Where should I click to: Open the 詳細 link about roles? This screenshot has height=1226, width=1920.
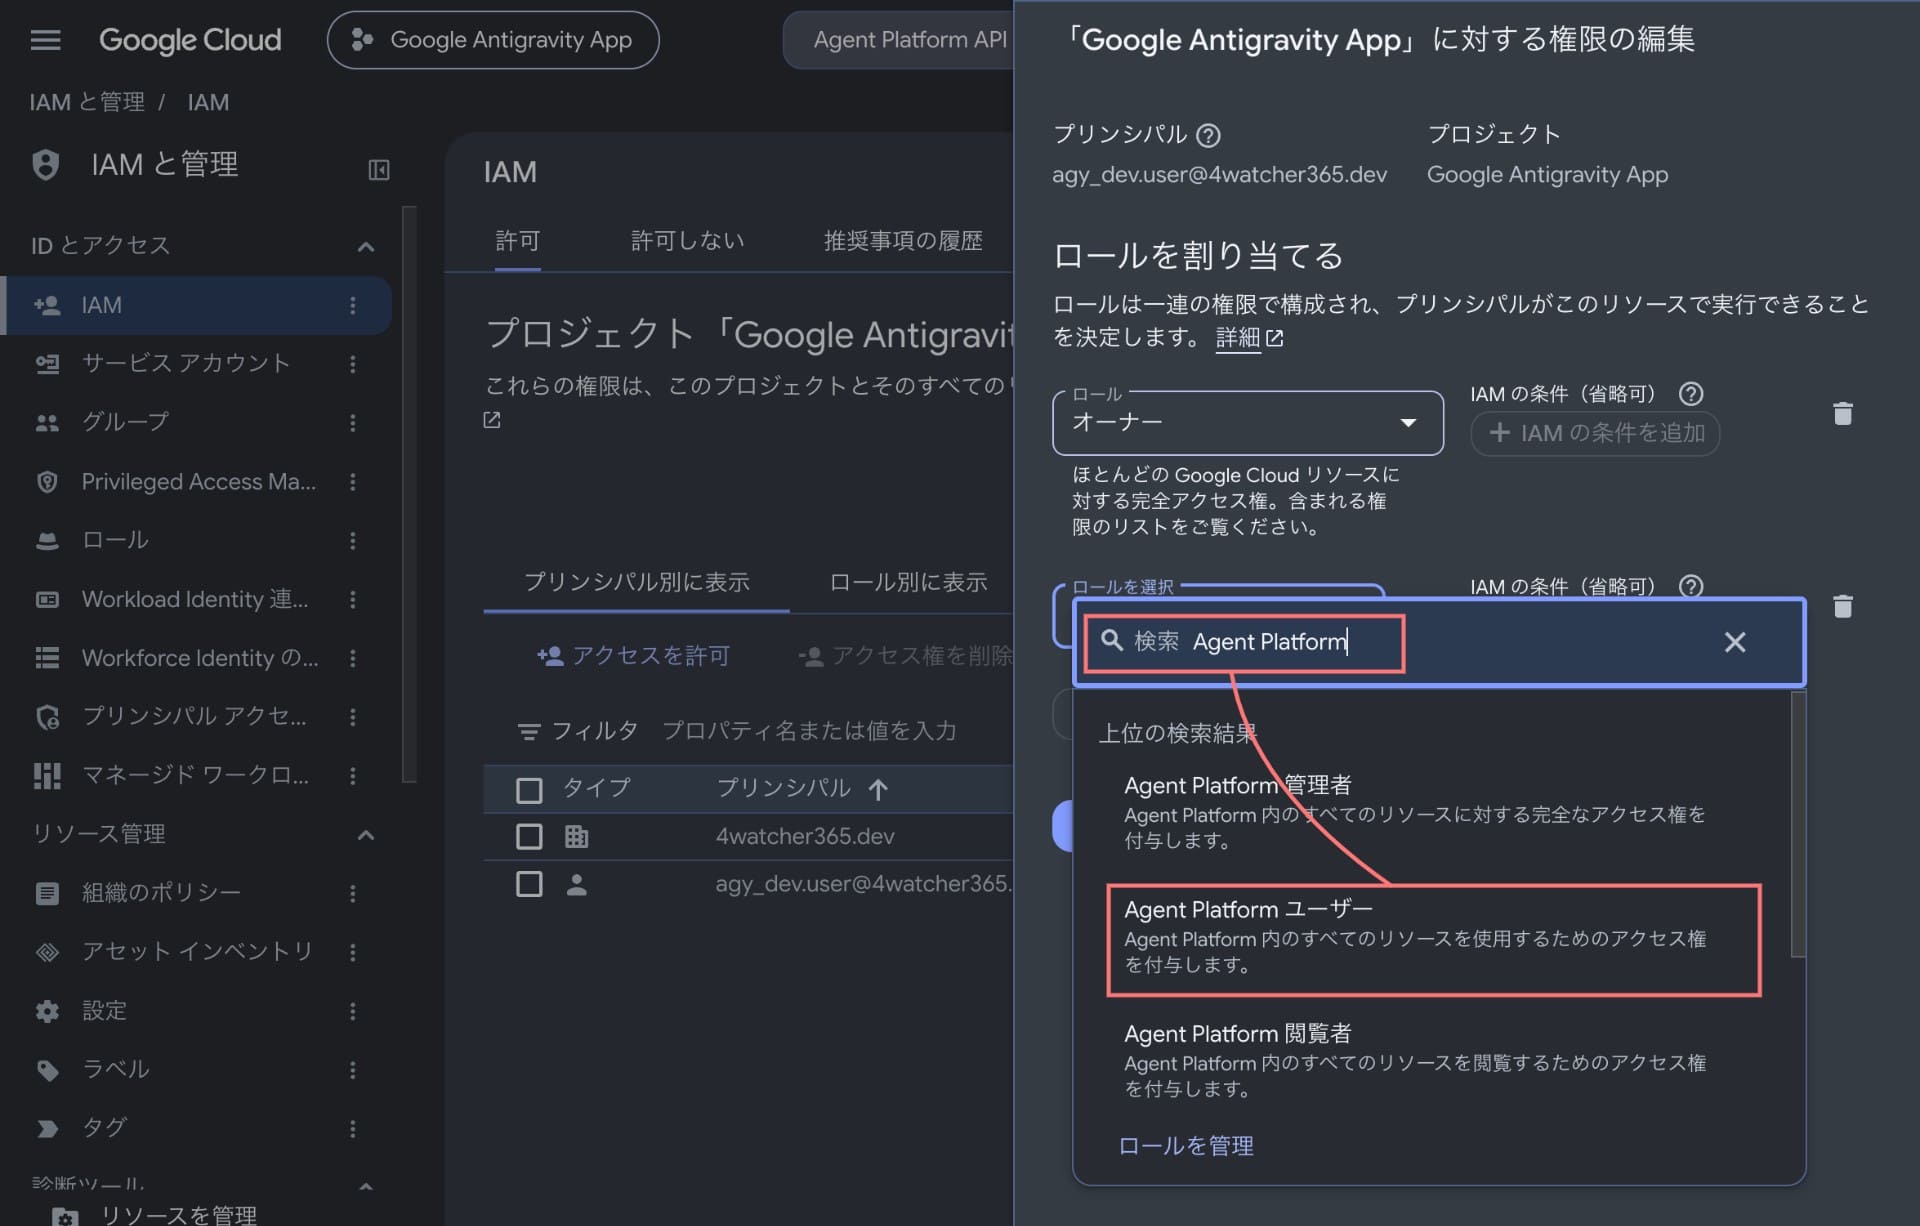(x=1249, y=338)
